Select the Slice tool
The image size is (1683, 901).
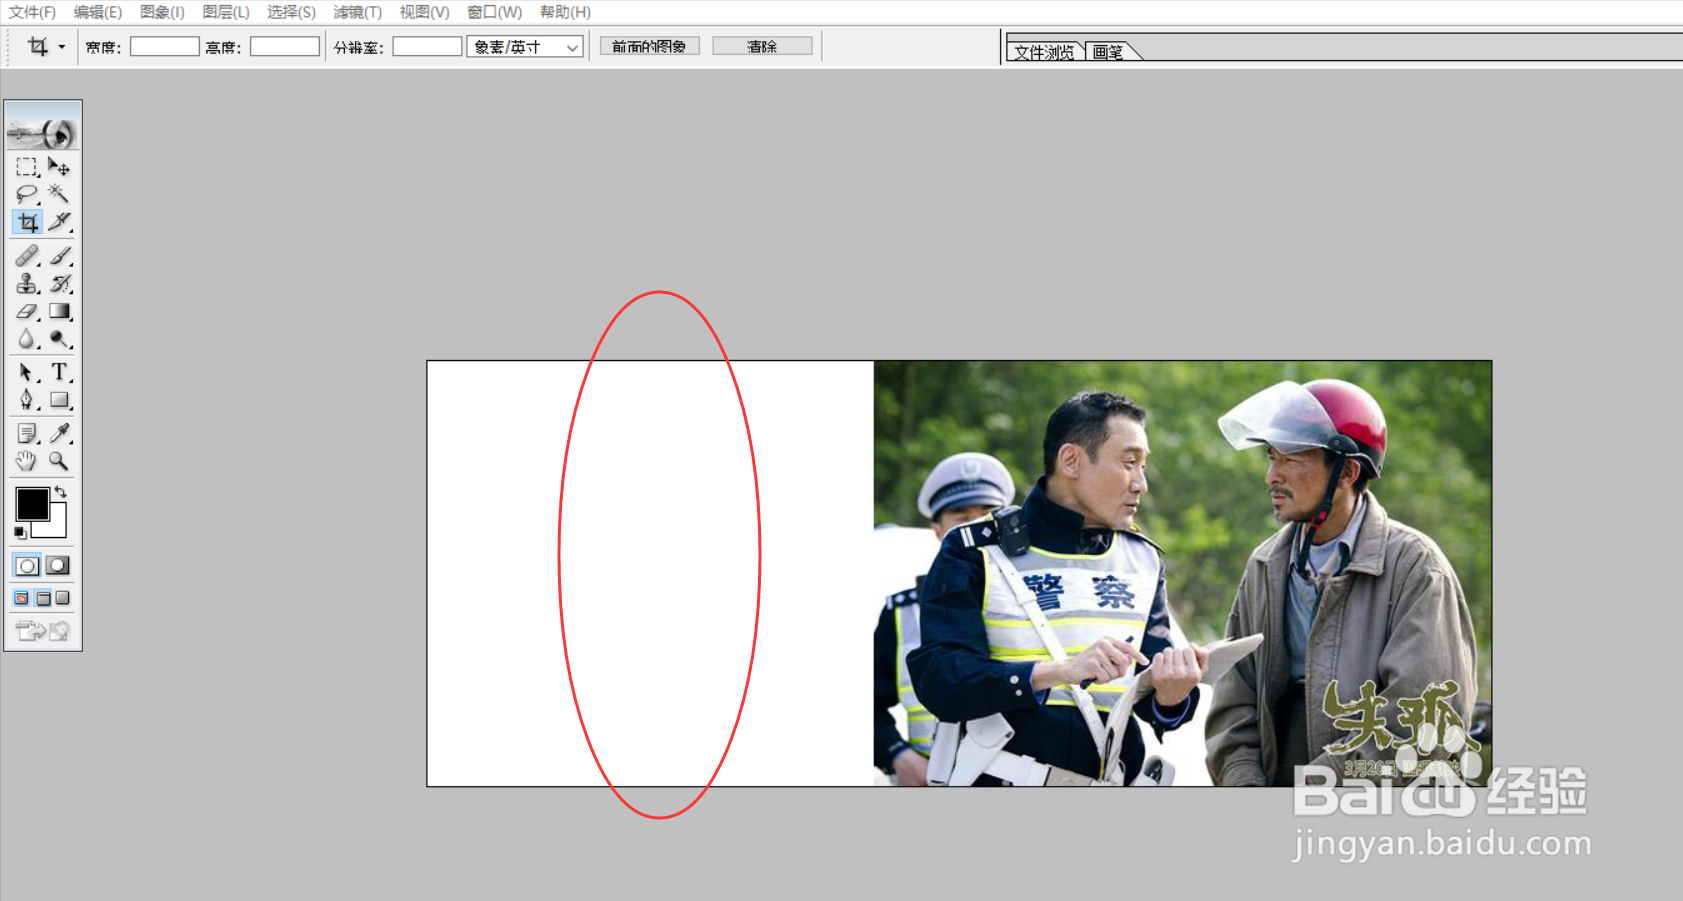[x=59, y=222]
